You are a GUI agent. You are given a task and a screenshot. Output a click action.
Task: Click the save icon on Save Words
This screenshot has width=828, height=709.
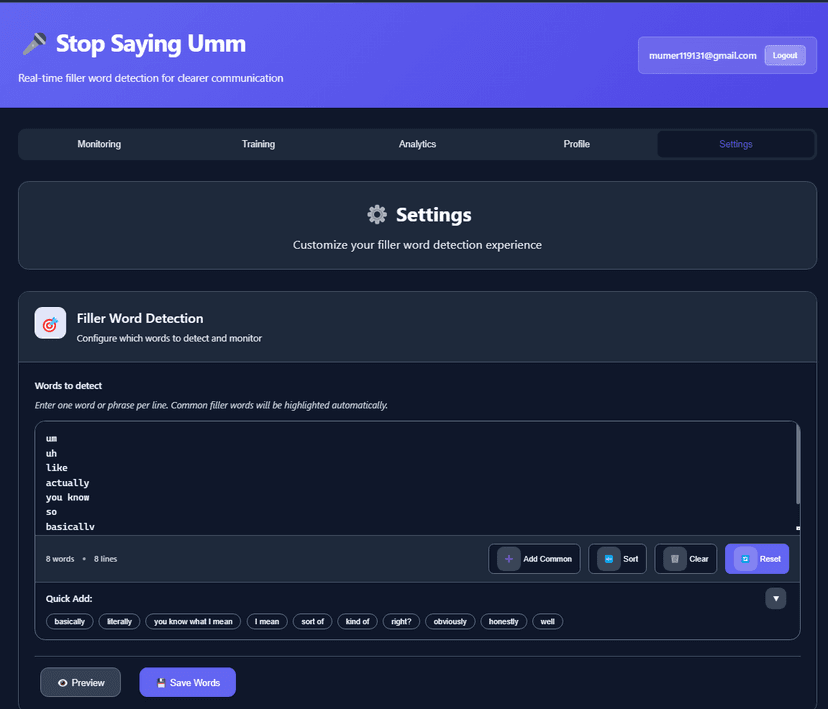[160, 682]
